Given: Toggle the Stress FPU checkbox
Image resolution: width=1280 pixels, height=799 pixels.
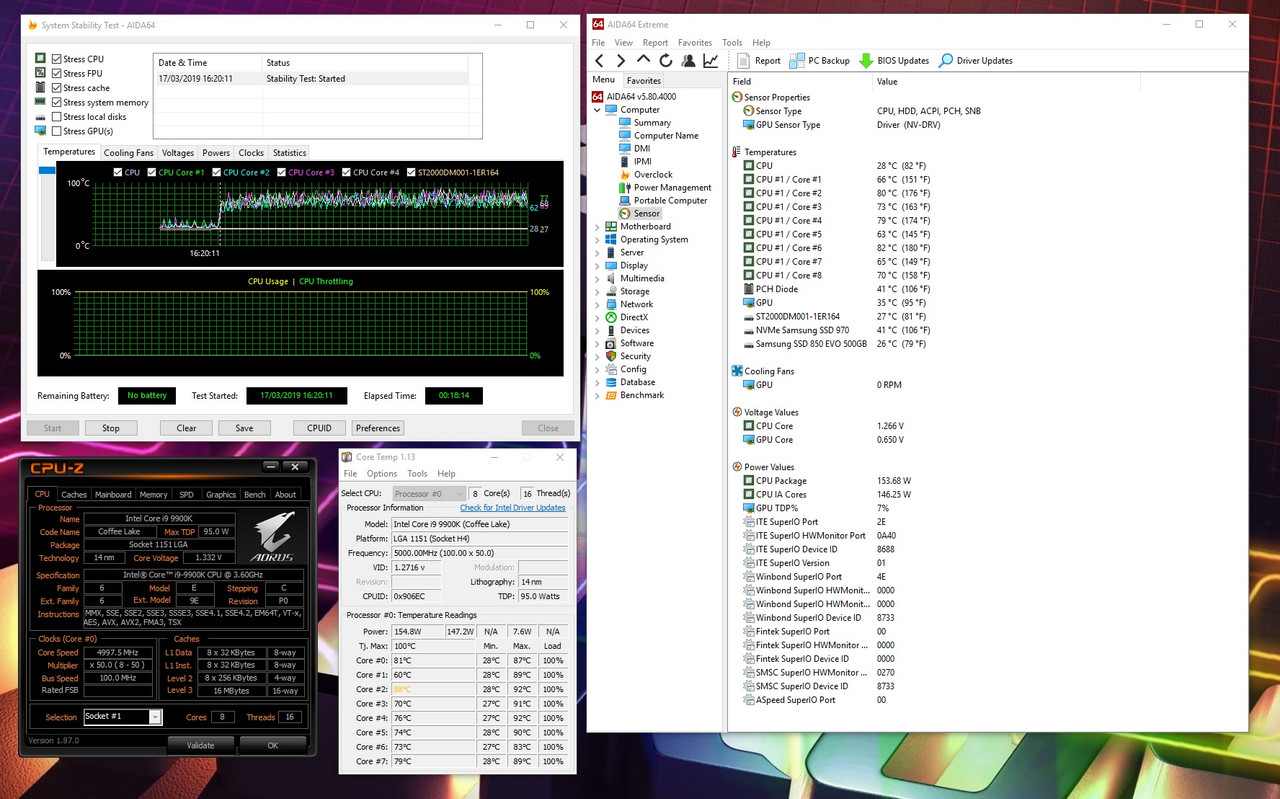Looking at the screenshot, I should coord(57,74).
